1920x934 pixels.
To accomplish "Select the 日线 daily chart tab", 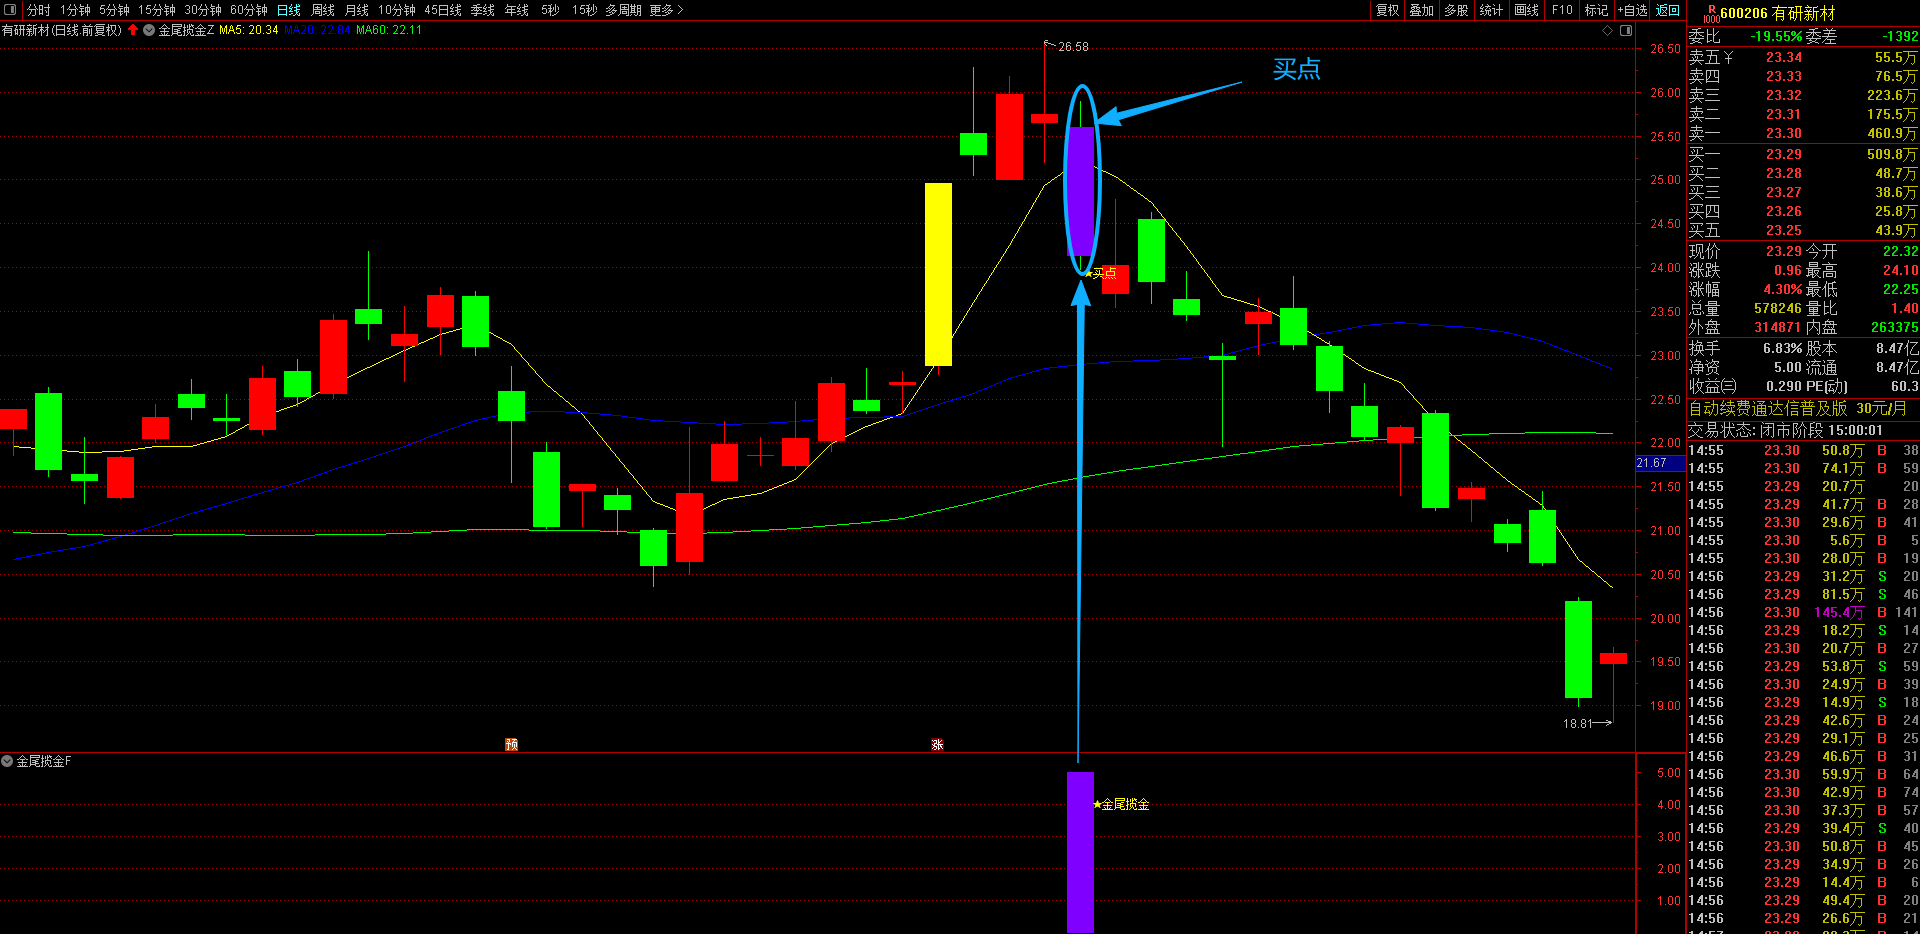I will (x=289, y=10).
